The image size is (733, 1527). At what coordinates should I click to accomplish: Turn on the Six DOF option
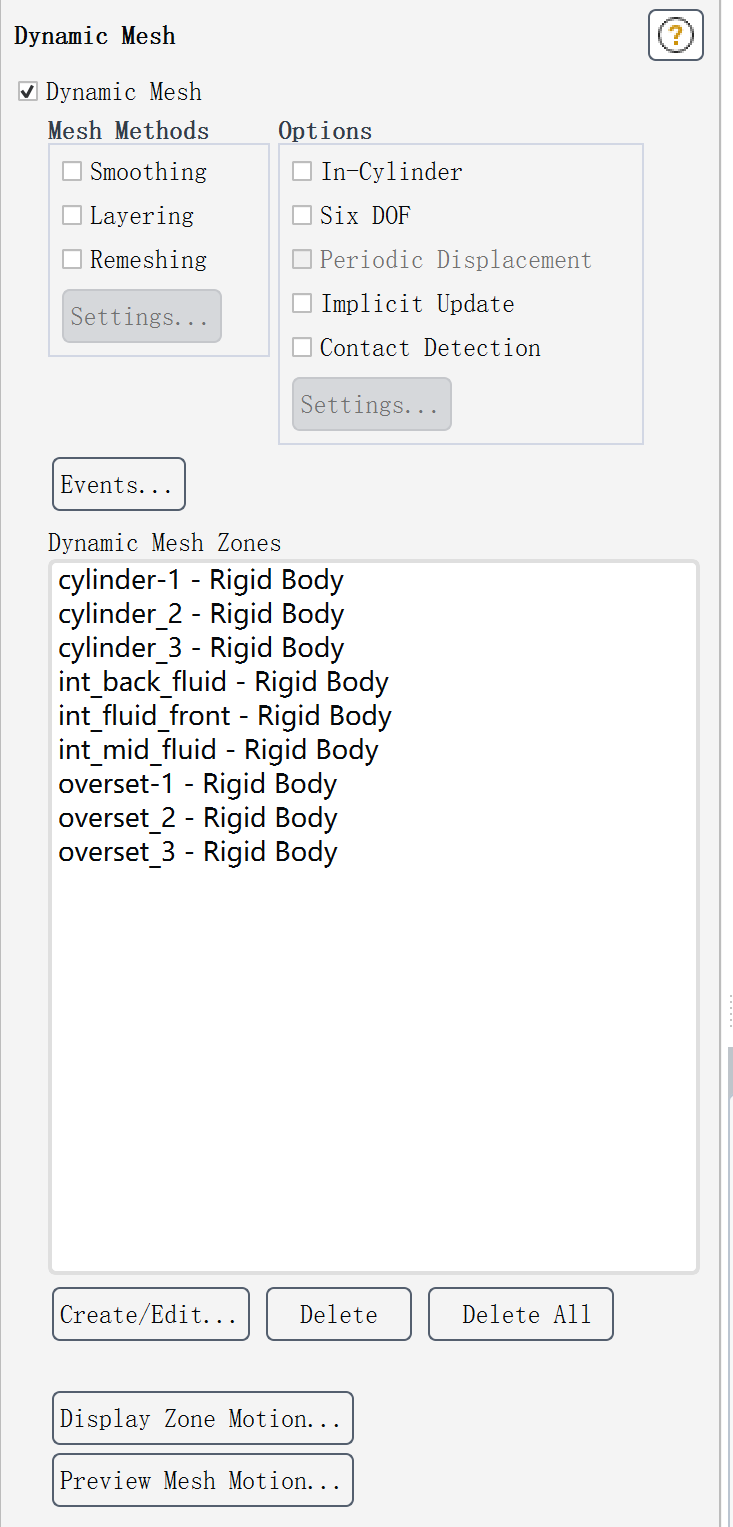[x=302, y=216]
